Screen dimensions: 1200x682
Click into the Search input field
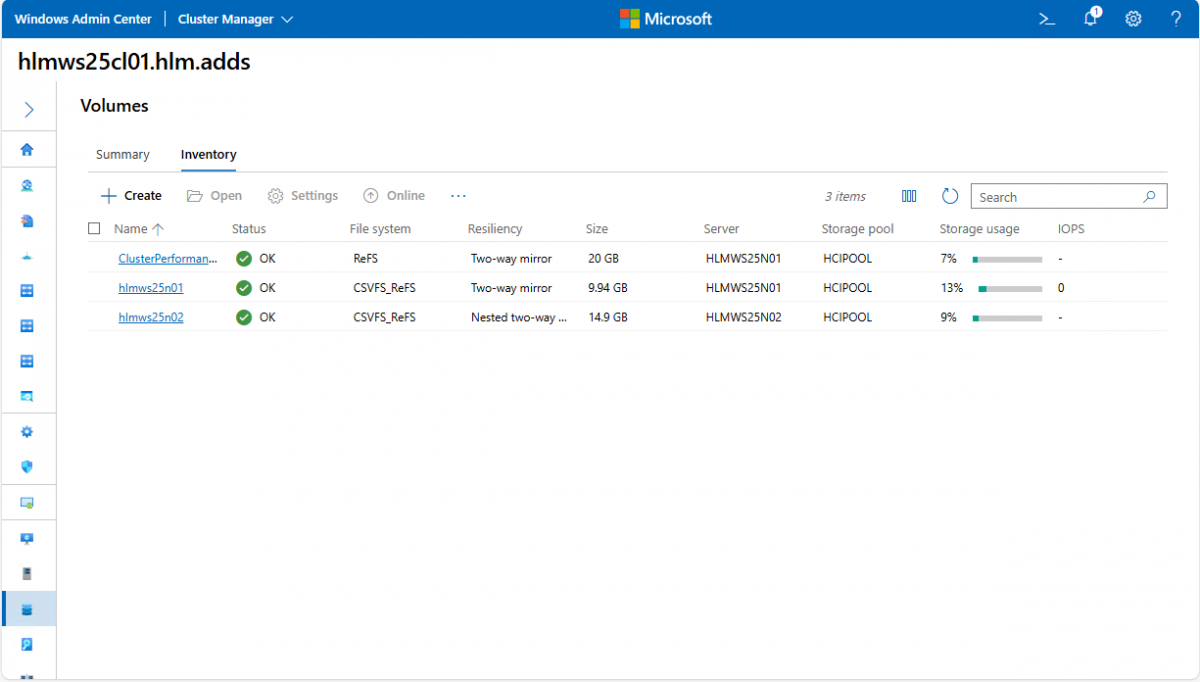pos(1055,197)
